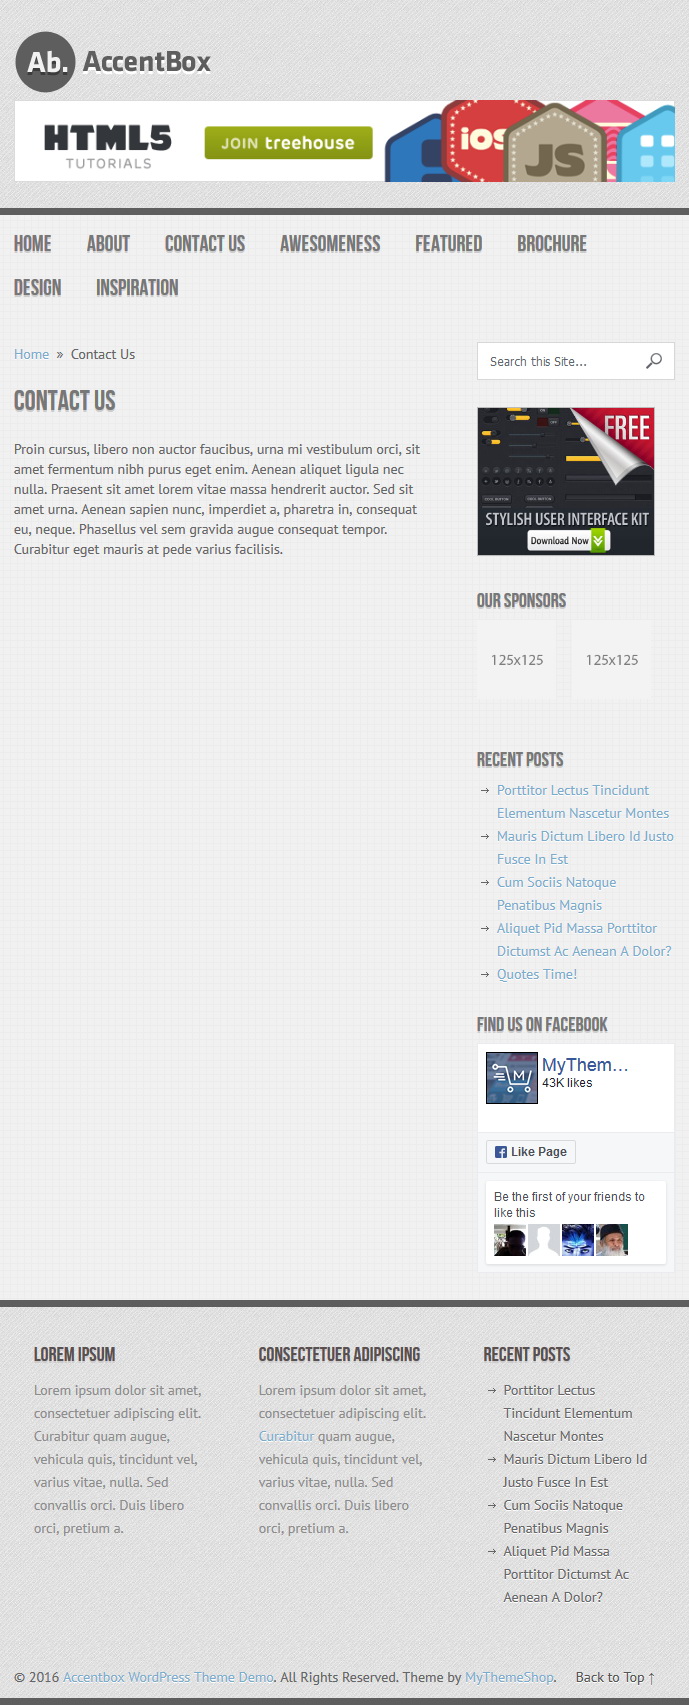Open Cum Sociis Natoque Penatibus Magnis sidebar post
Screen dimensions: 689x1705
click(556, 893)
